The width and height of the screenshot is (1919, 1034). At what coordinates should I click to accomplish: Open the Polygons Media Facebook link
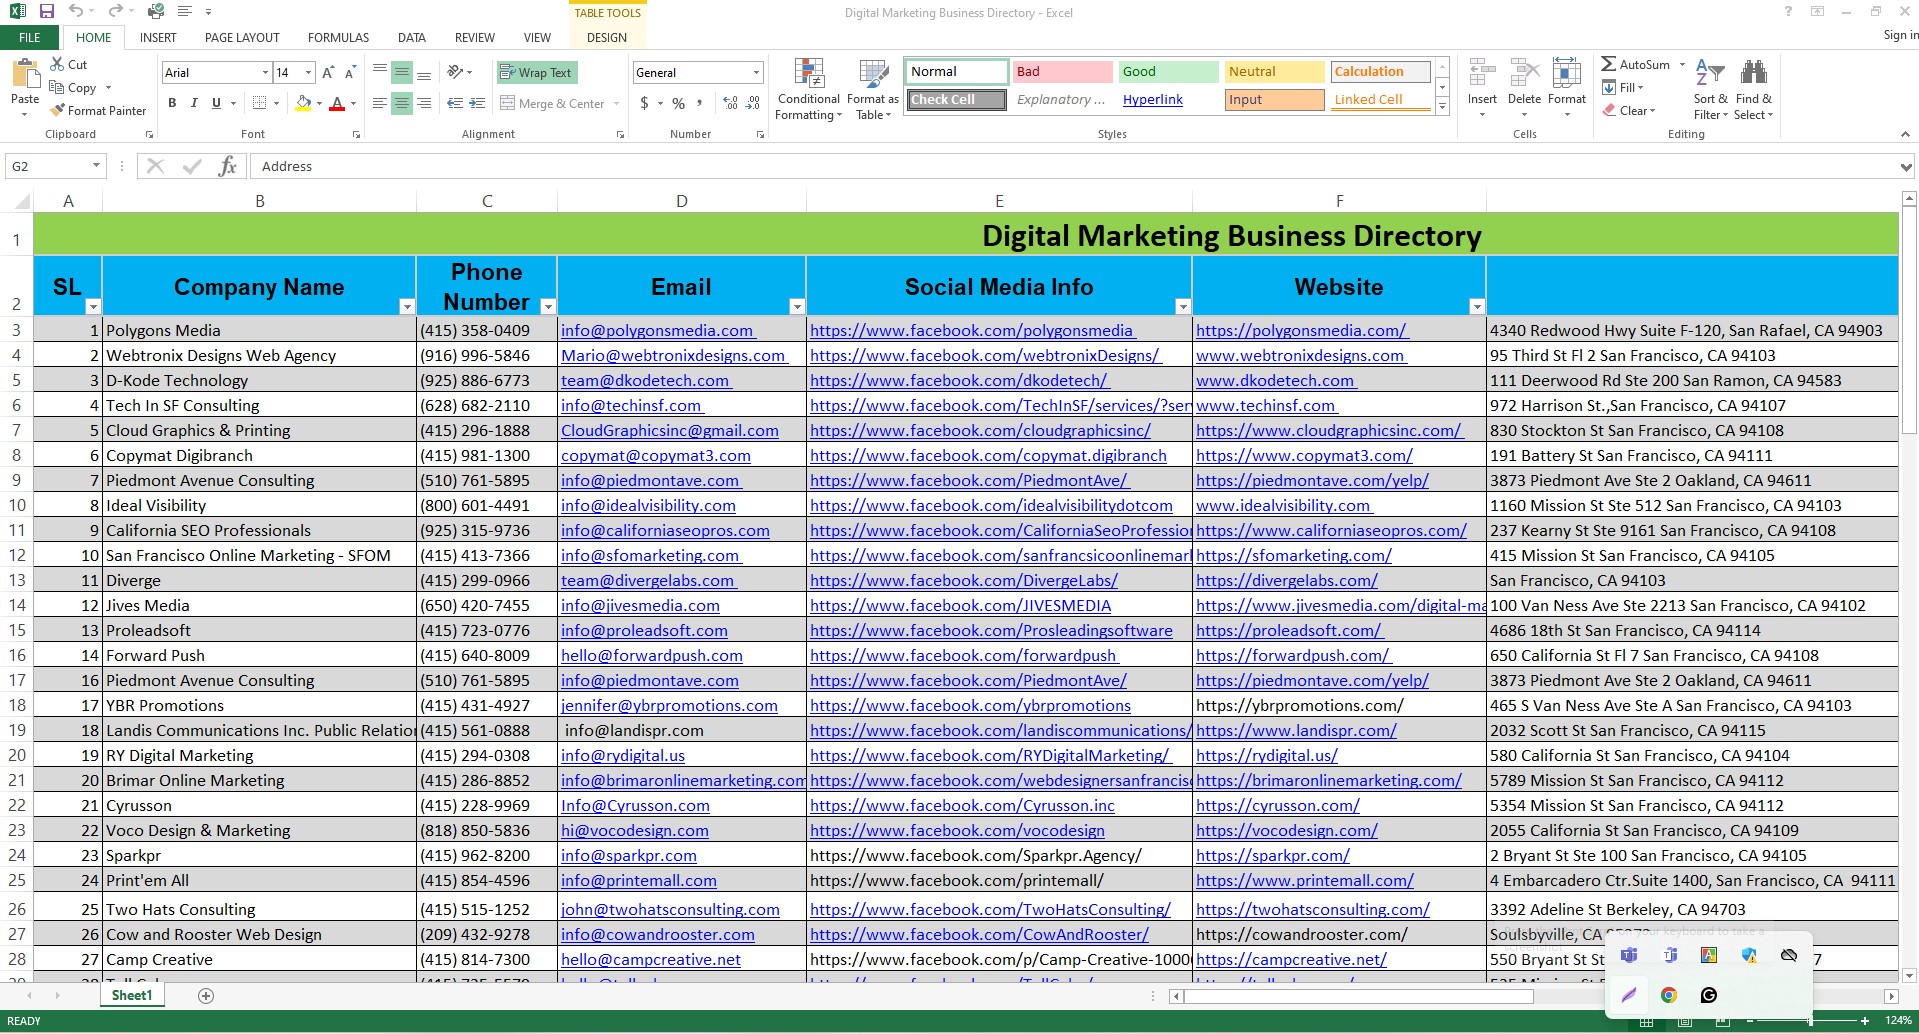[x=971, y=330]
